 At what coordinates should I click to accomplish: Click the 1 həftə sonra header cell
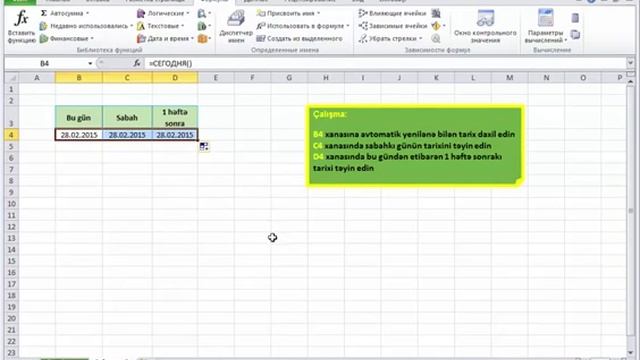pos(175,118)
